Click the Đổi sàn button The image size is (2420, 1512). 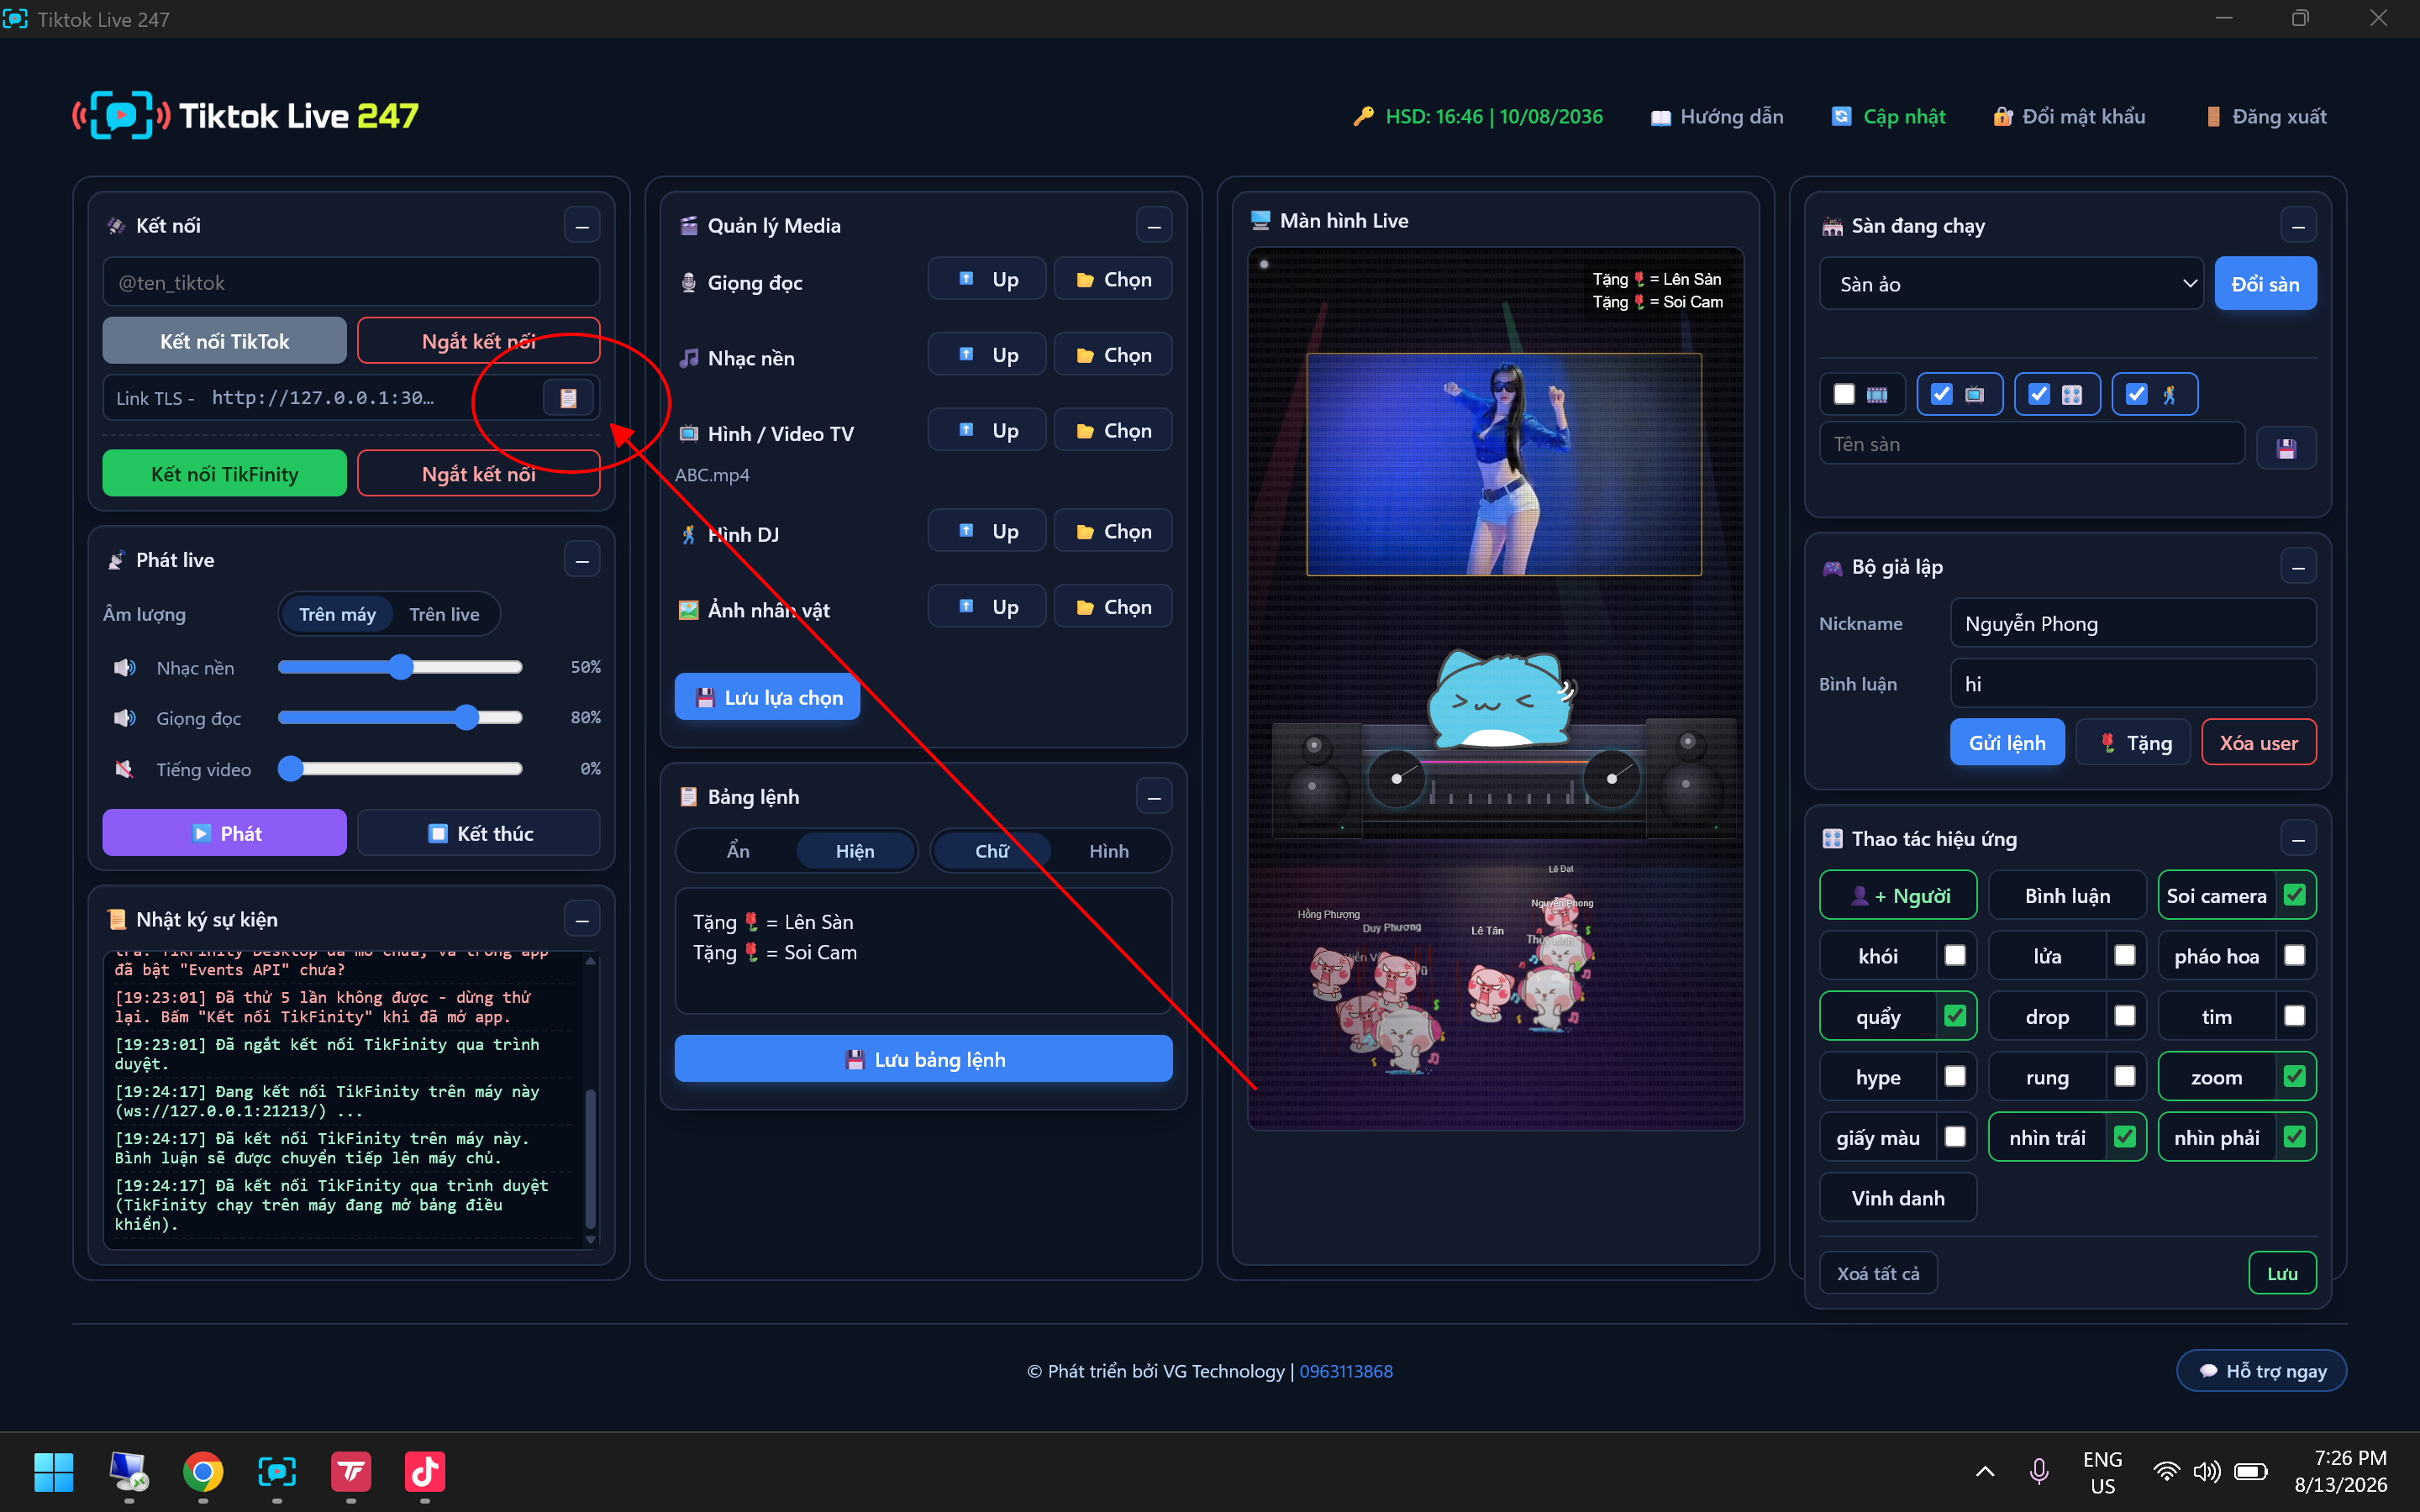[x=2265, y=284]
